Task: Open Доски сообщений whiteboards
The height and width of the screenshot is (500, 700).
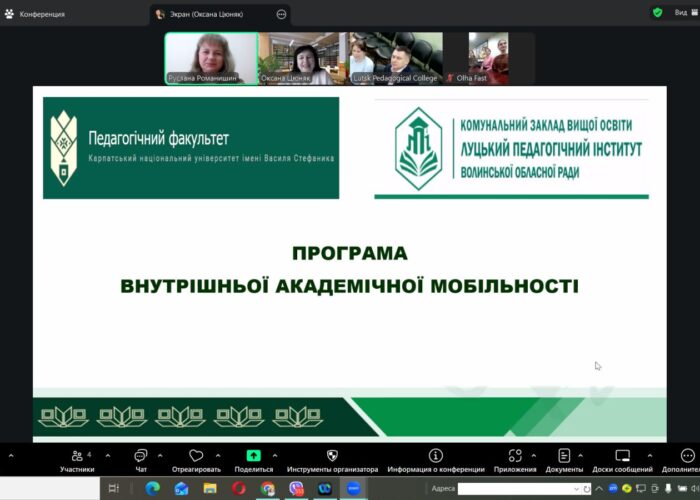Action: point(621,456)
